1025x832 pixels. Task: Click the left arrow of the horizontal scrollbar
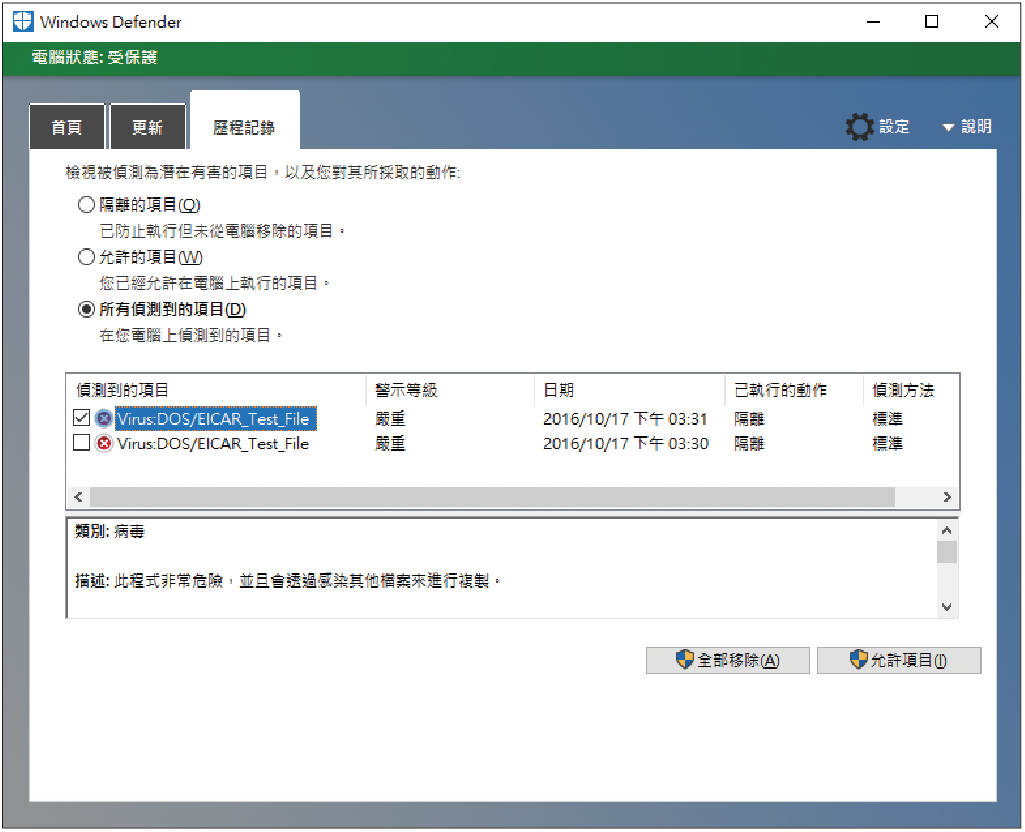coord(78,497)
